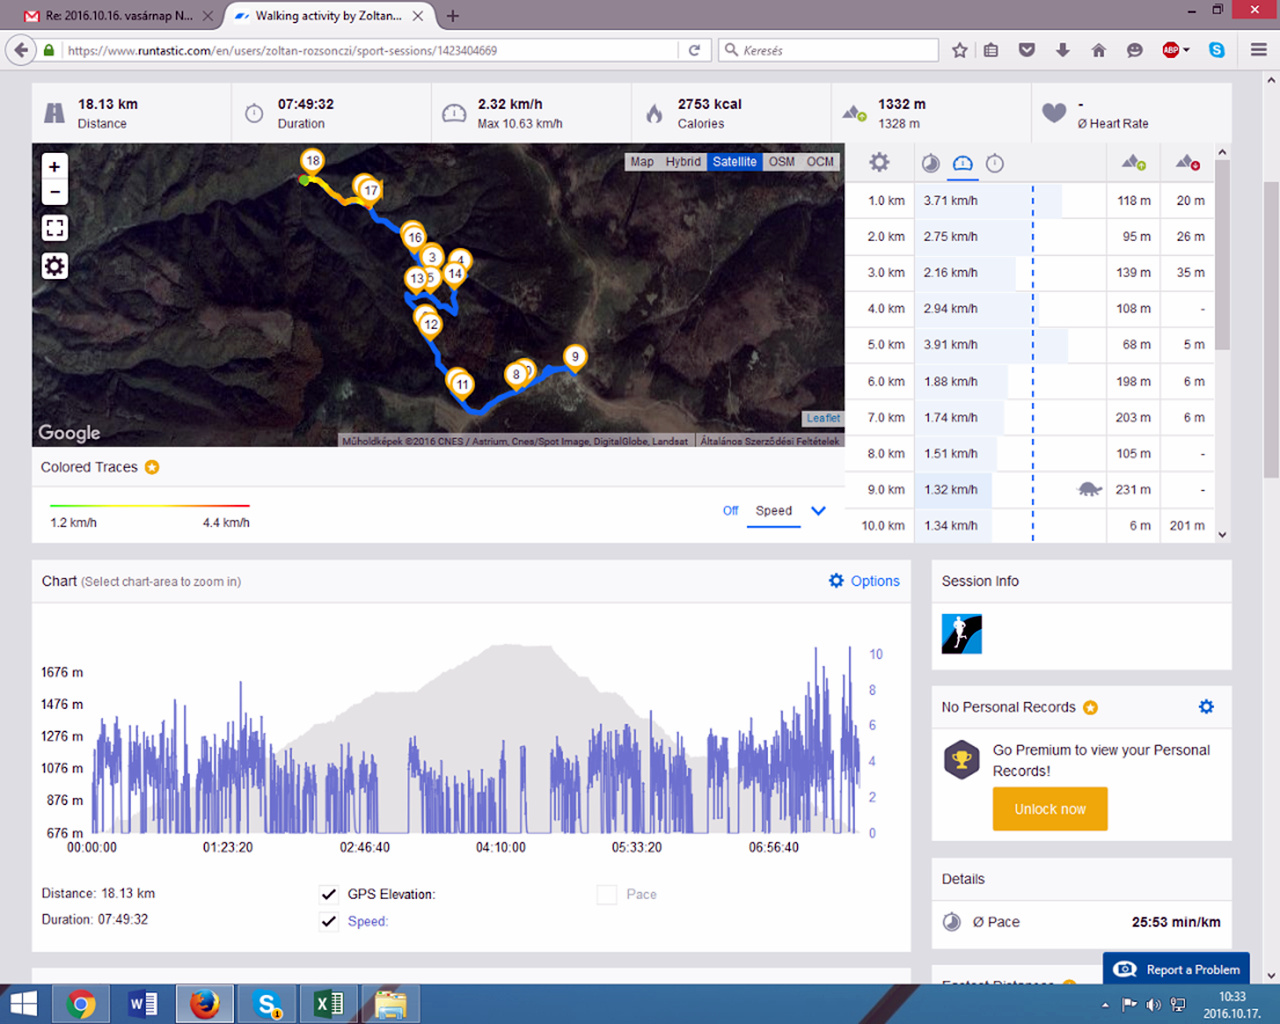Open Excel from the taskbar
The image size is (1280, 1024).
coord(328,1004)
